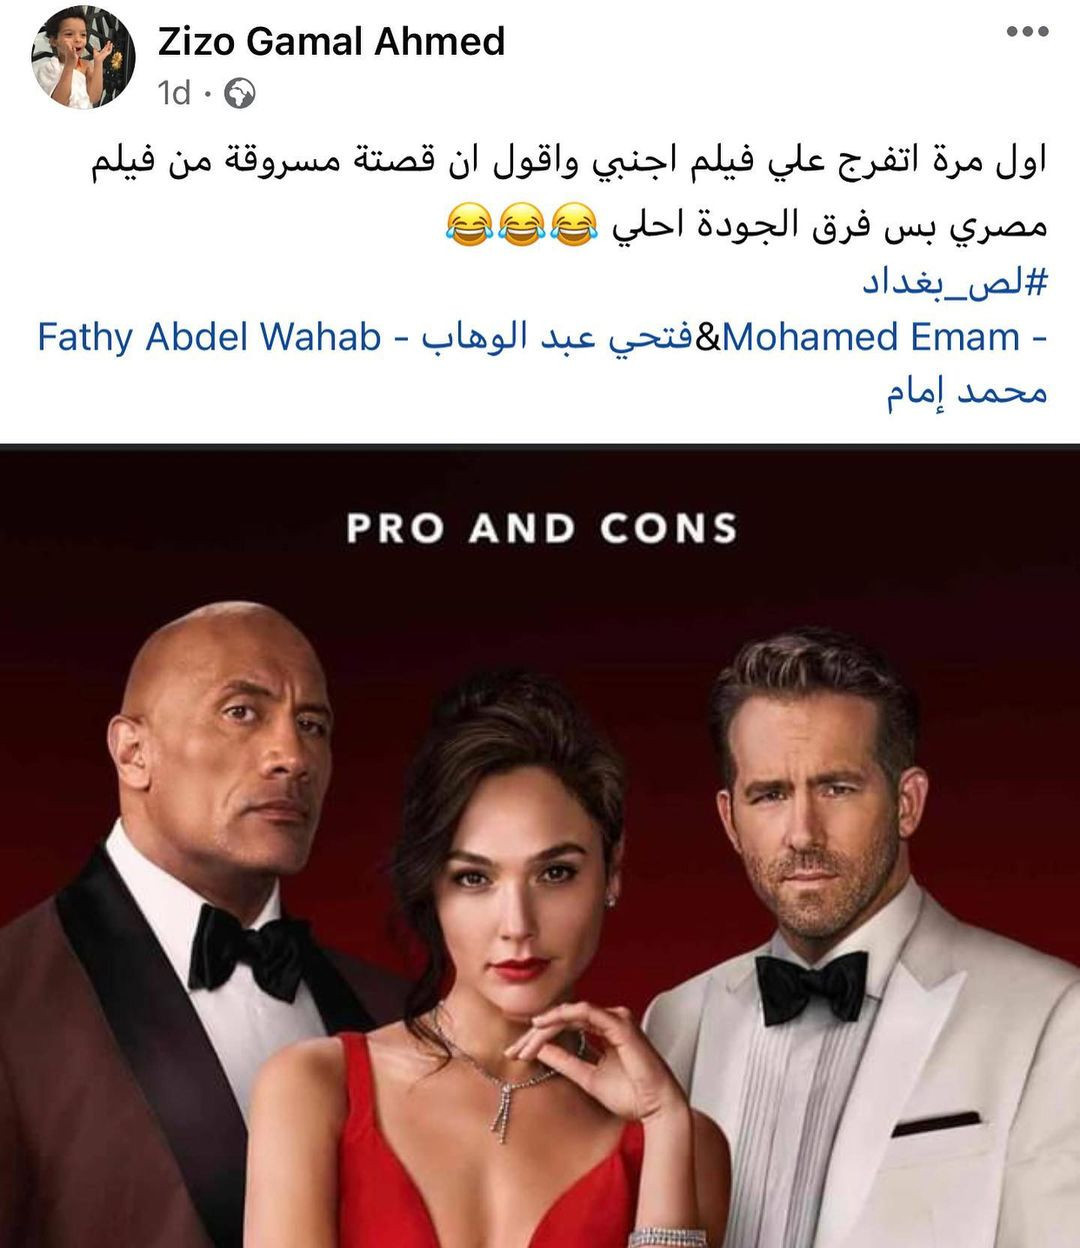Viewport: 1080px width, 1248px height.
Task: Click the محمد إمام name on last line
Action: 967,392
